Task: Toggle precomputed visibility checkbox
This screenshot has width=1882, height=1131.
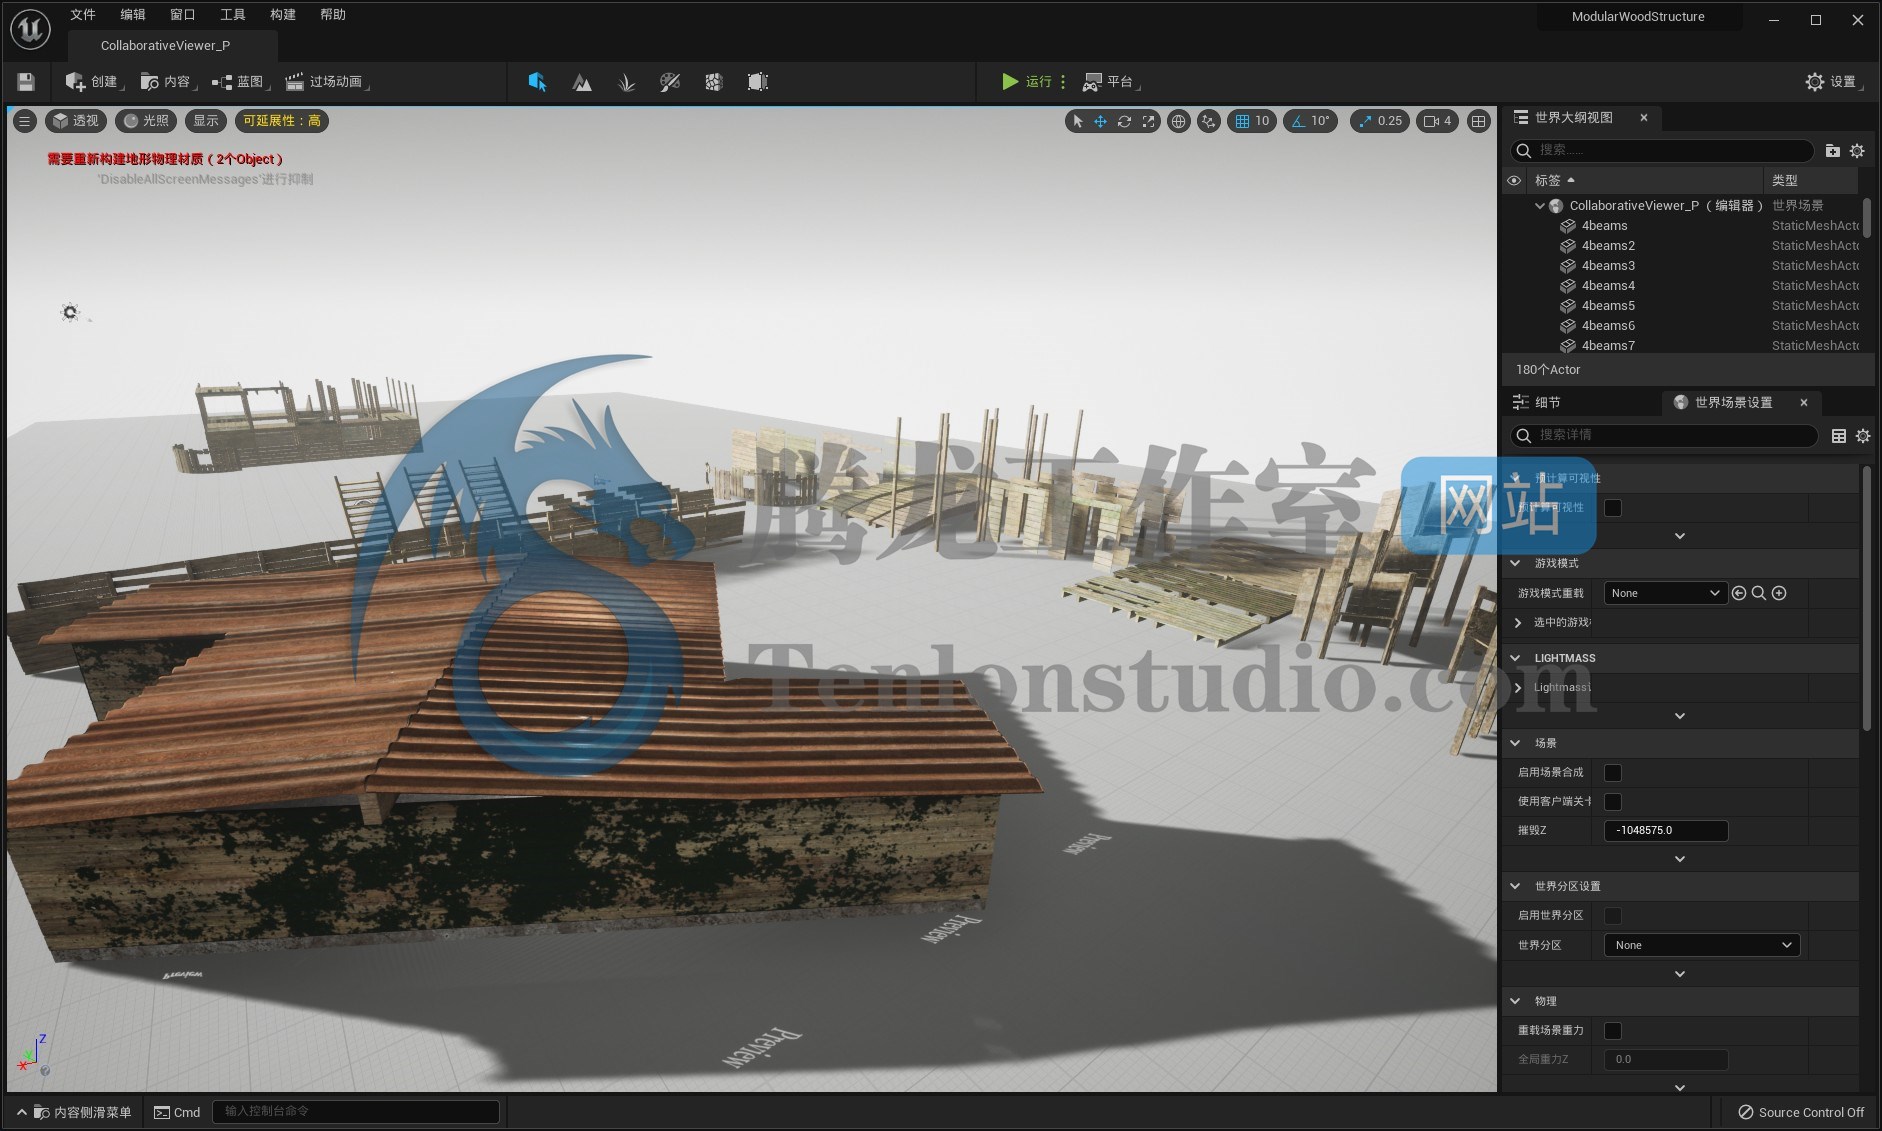Action: [x=1613, y=508]
